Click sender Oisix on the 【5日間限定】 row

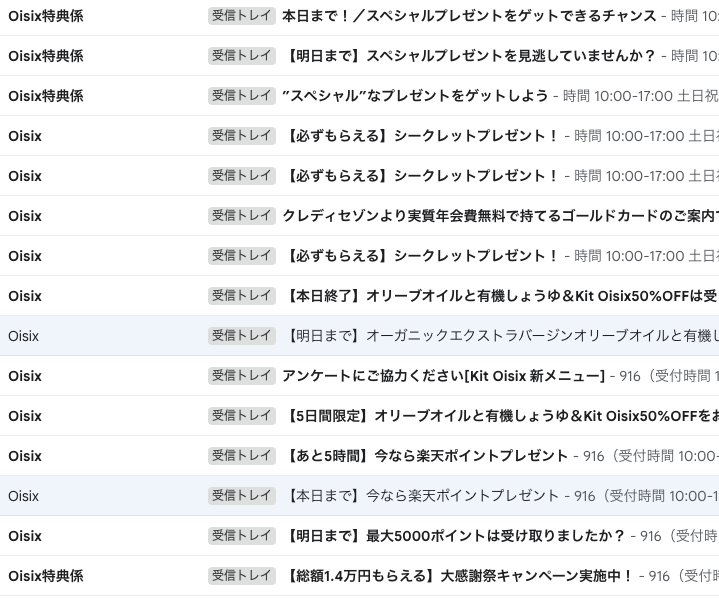(x=25, y=416)
